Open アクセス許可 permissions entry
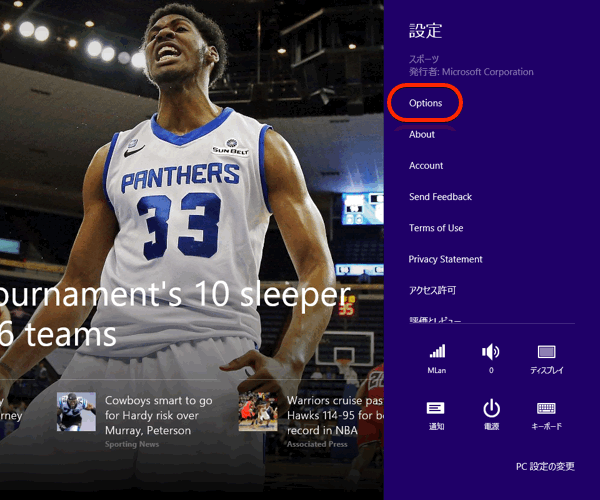 pyautogui.click(x=433, y=290)
